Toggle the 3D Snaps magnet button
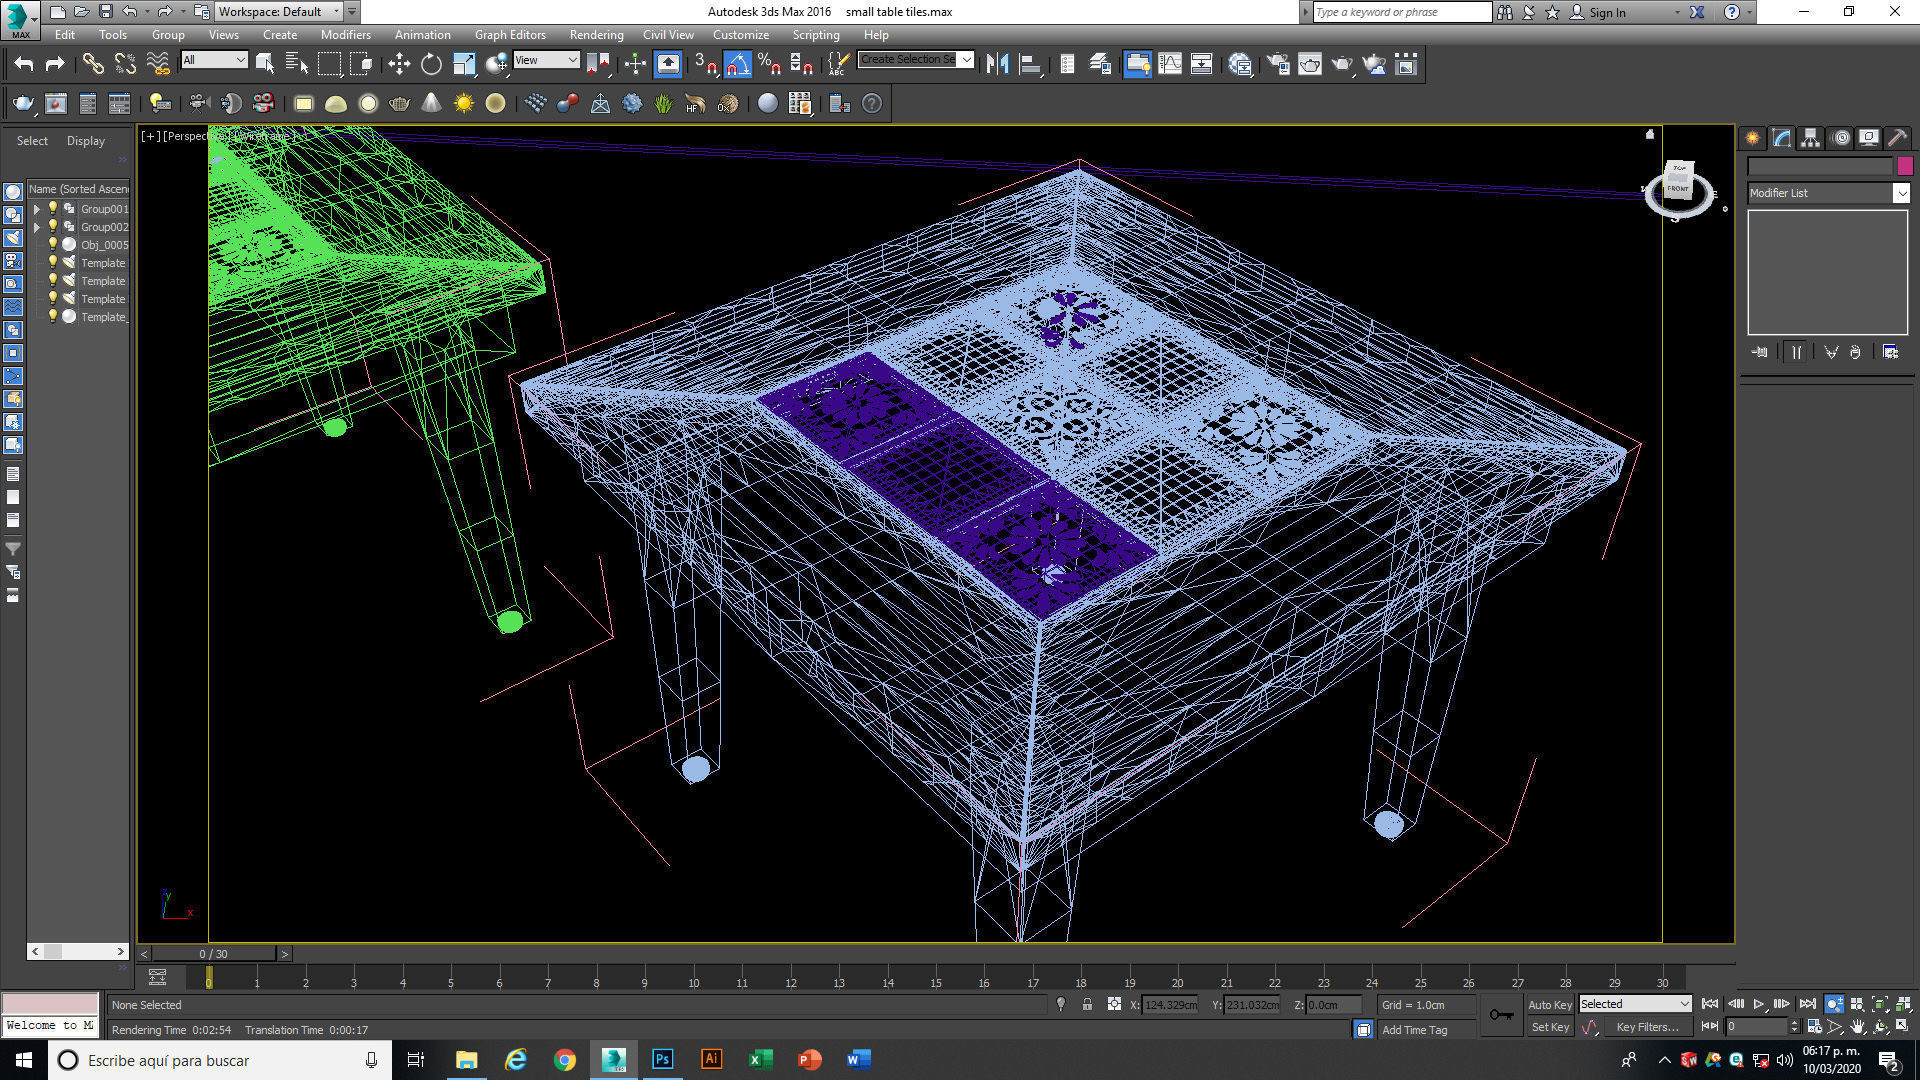Image resolution: width=1920 pixels, height=1080 pixels. pyautogui.click(x=705, y=65)
